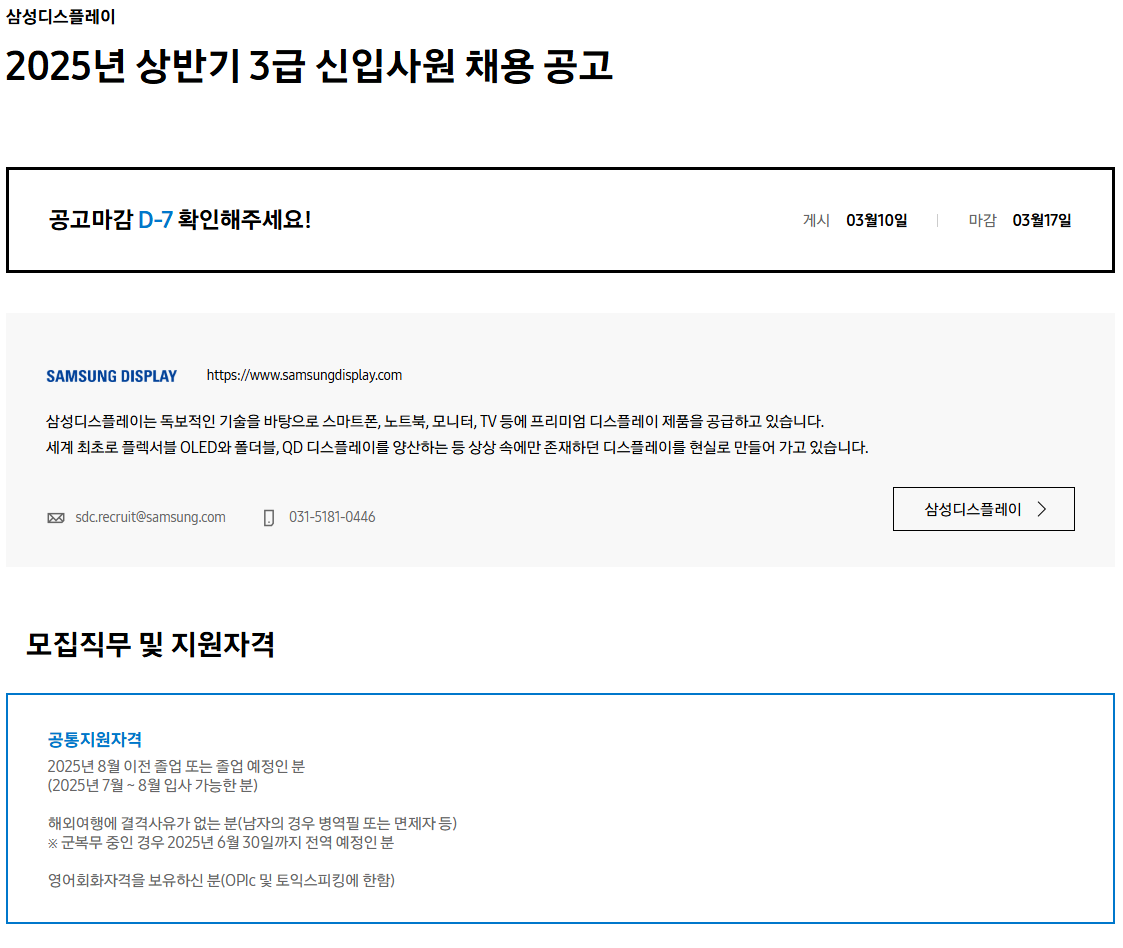Select the line (2025년 7월 ~ 8월 입사 가능한 분)

coord(153,785)
